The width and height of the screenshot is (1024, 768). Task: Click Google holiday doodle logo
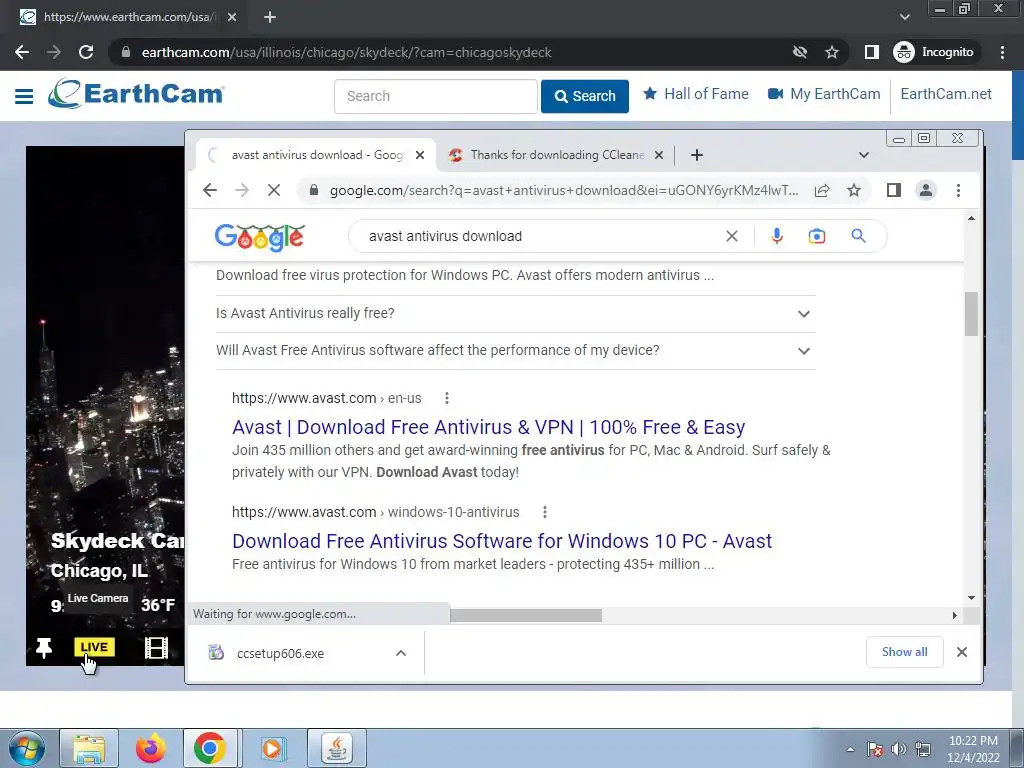[260, 236]
